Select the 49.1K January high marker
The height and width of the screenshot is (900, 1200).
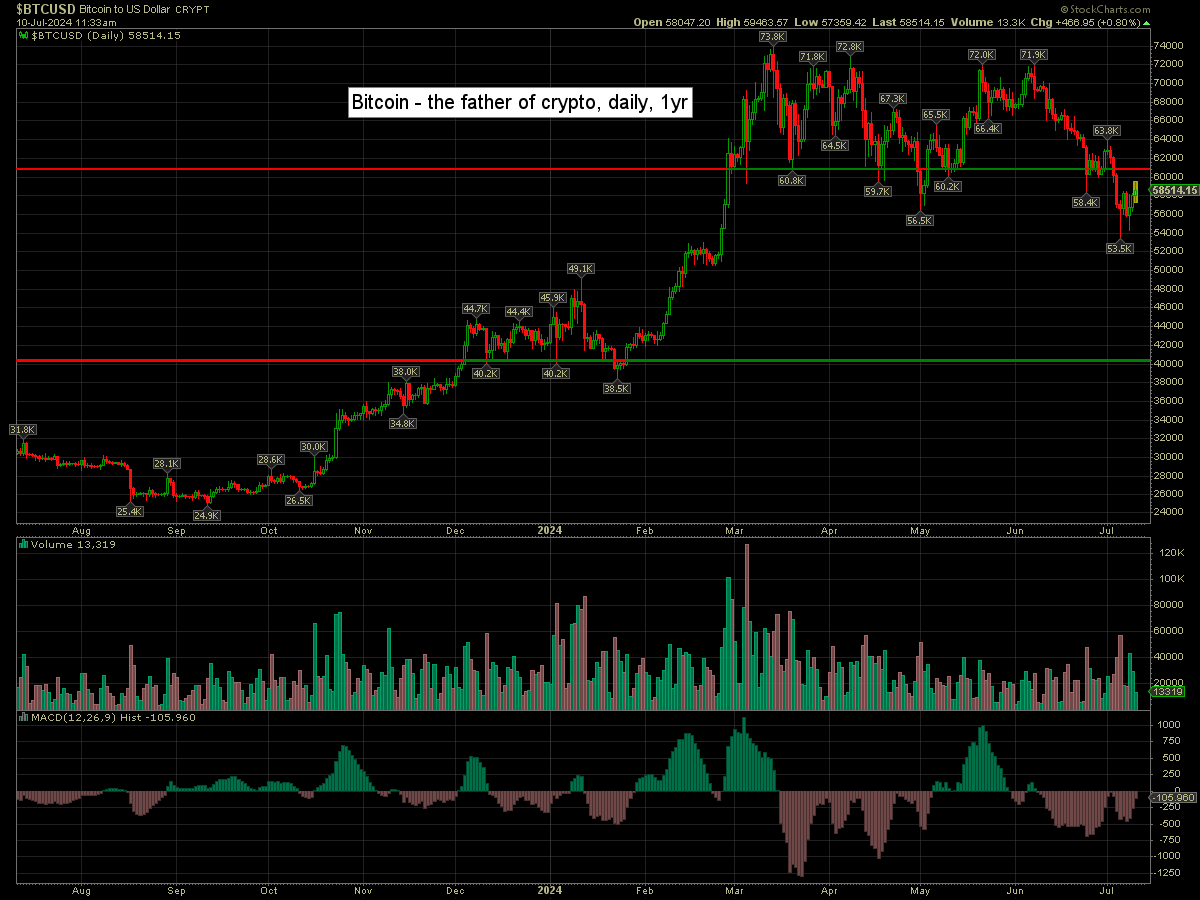pyautogui.click(x=581, y=269)
